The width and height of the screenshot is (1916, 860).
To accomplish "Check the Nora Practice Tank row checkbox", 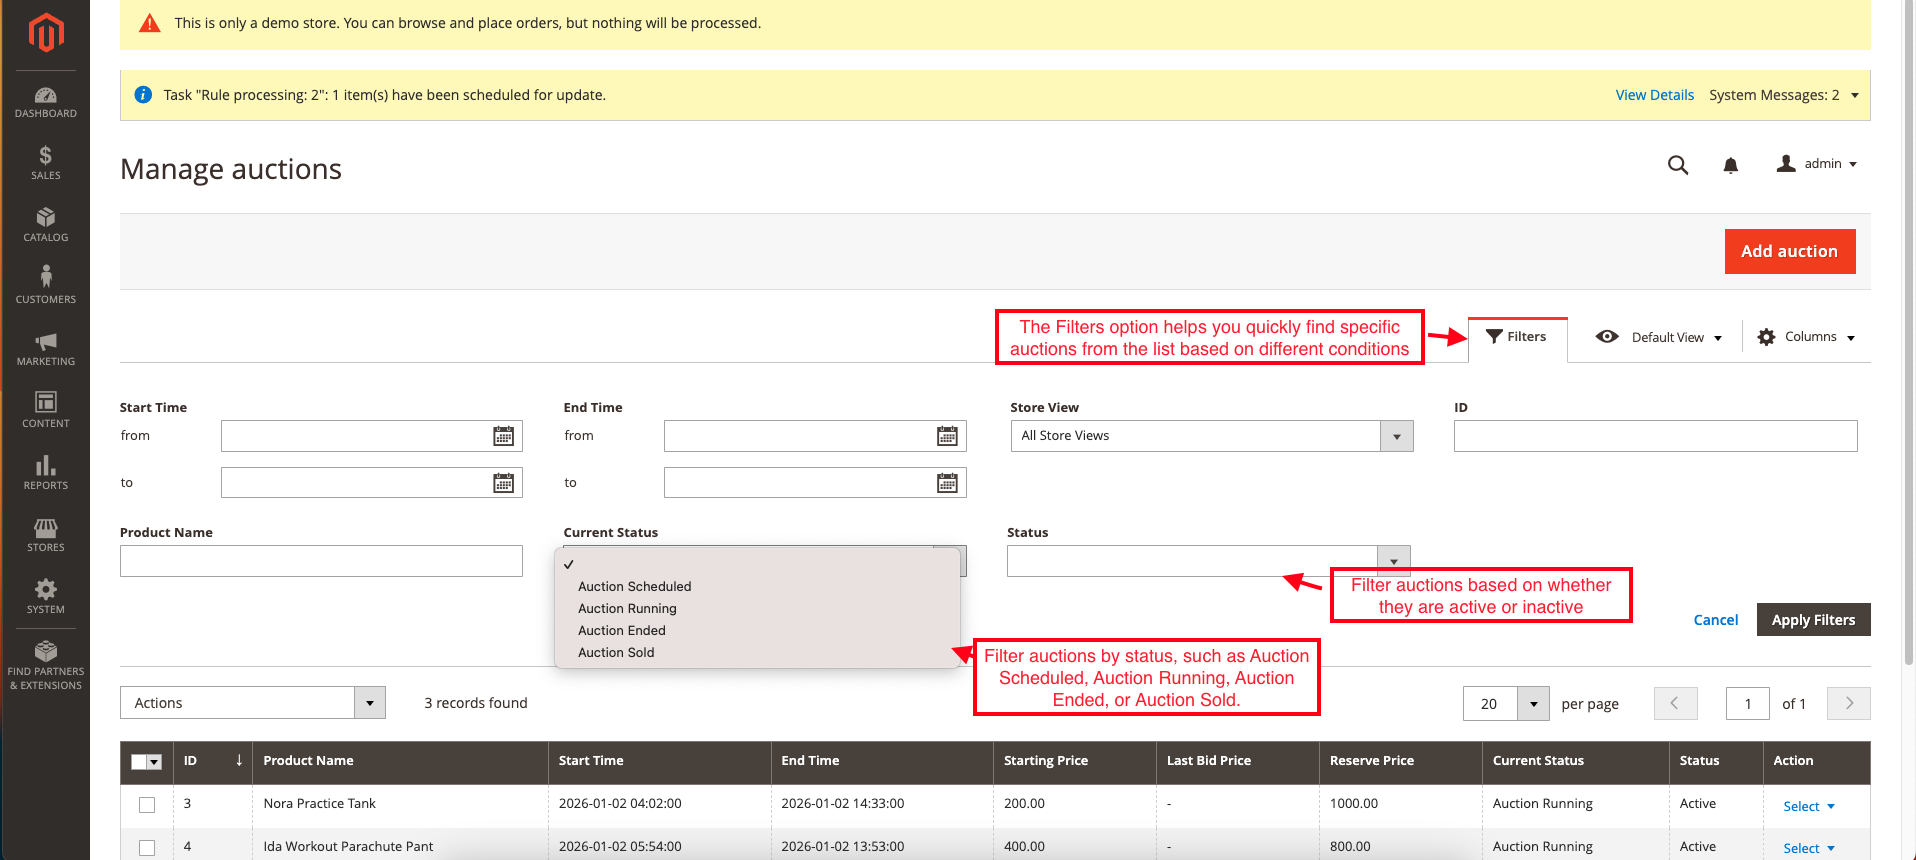I will point(147,804).
